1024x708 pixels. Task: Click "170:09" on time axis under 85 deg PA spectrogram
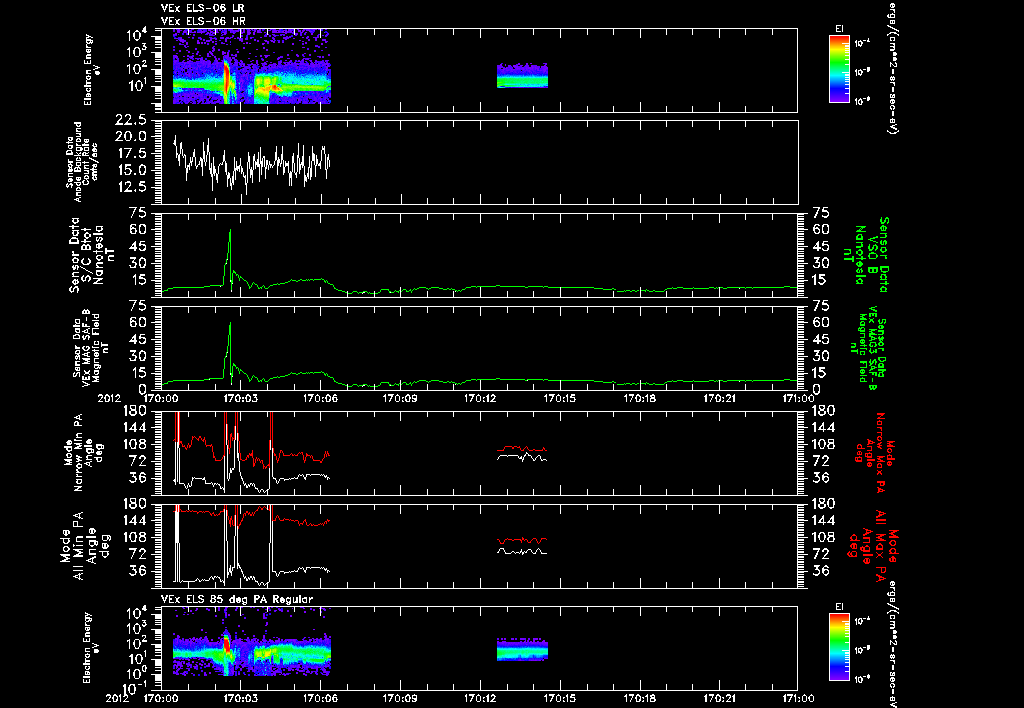(x=400, y=698)
